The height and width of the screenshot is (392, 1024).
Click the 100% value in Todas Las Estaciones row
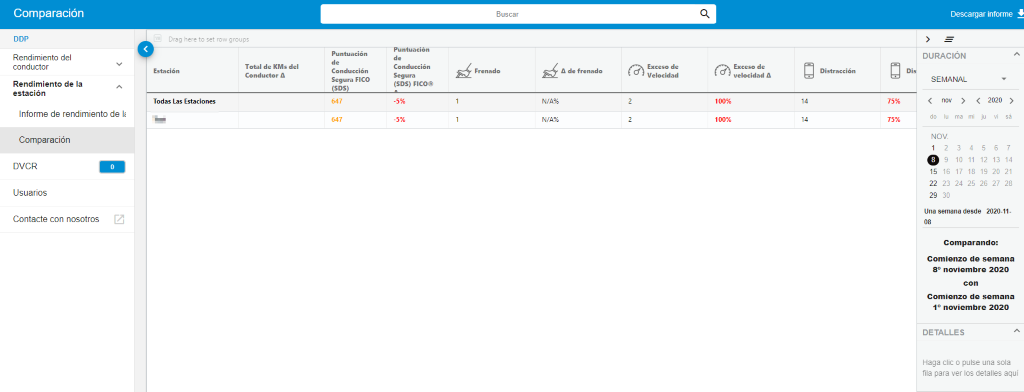click(723, 101)
